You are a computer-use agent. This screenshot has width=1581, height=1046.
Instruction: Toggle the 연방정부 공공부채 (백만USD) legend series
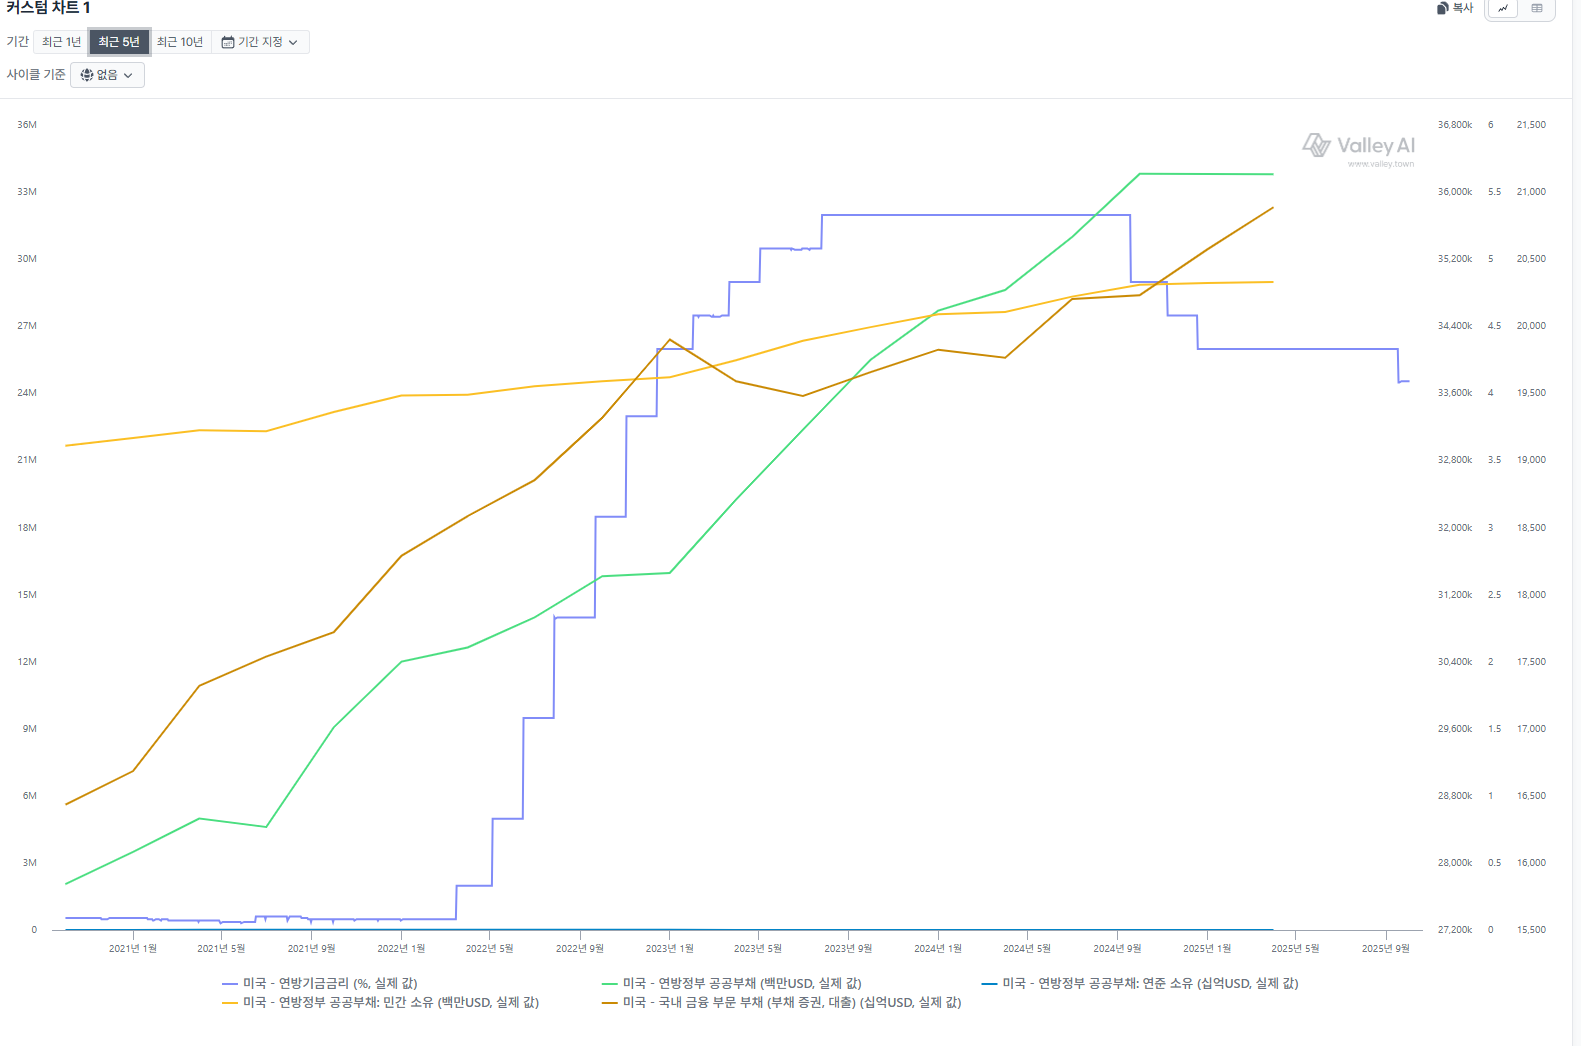(x=732, y=983)
